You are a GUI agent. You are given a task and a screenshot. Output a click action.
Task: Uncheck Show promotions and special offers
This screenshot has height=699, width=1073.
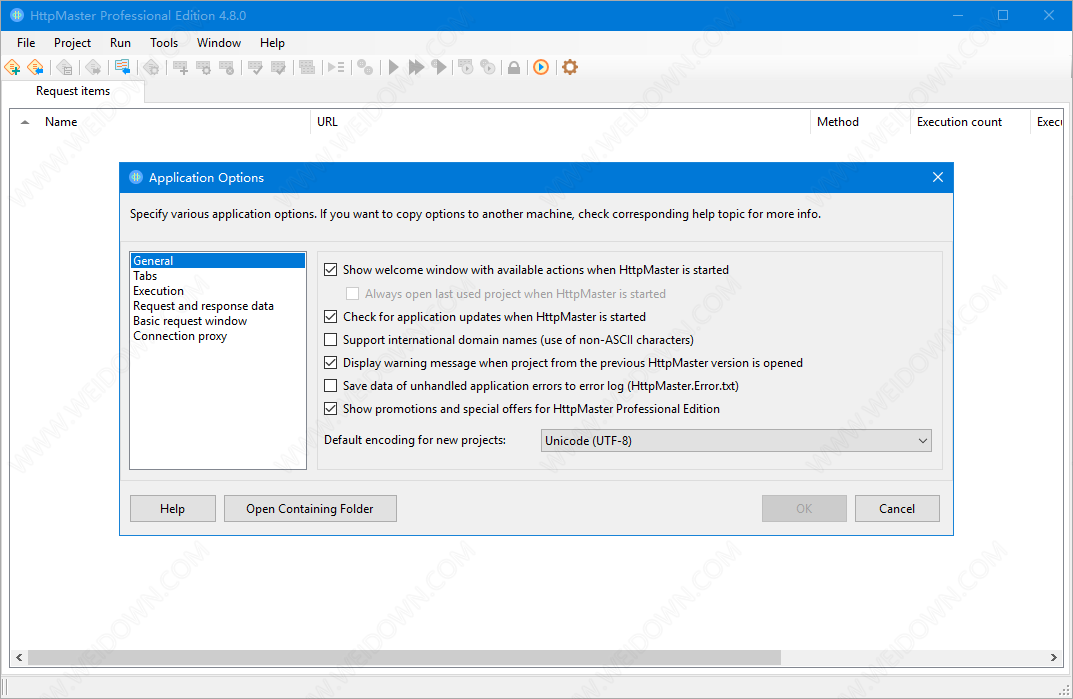pyautogui.click(x=331, y=409)
